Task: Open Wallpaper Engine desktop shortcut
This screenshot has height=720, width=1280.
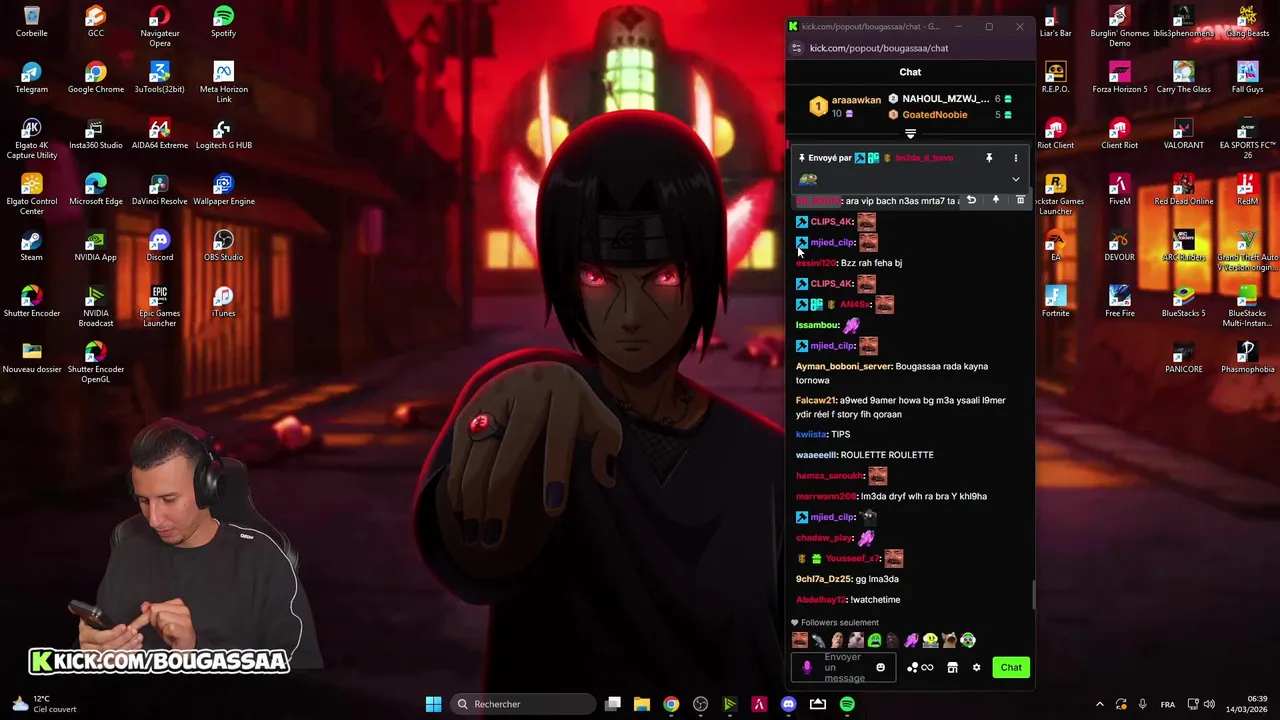Action: point(224,190)
